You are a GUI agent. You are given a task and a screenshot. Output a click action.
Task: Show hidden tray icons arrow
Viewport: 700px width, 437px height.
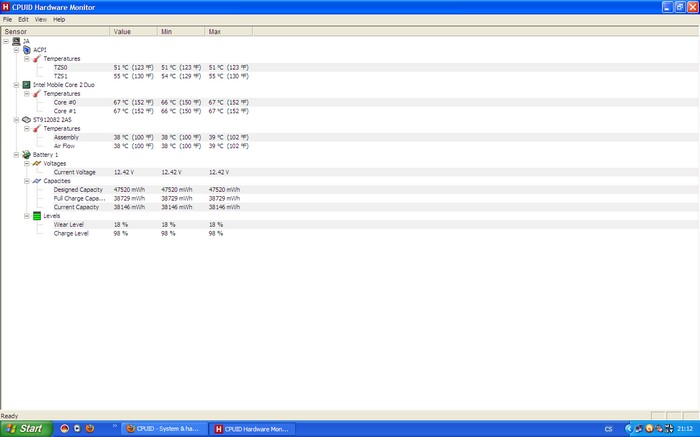[629, 429]
